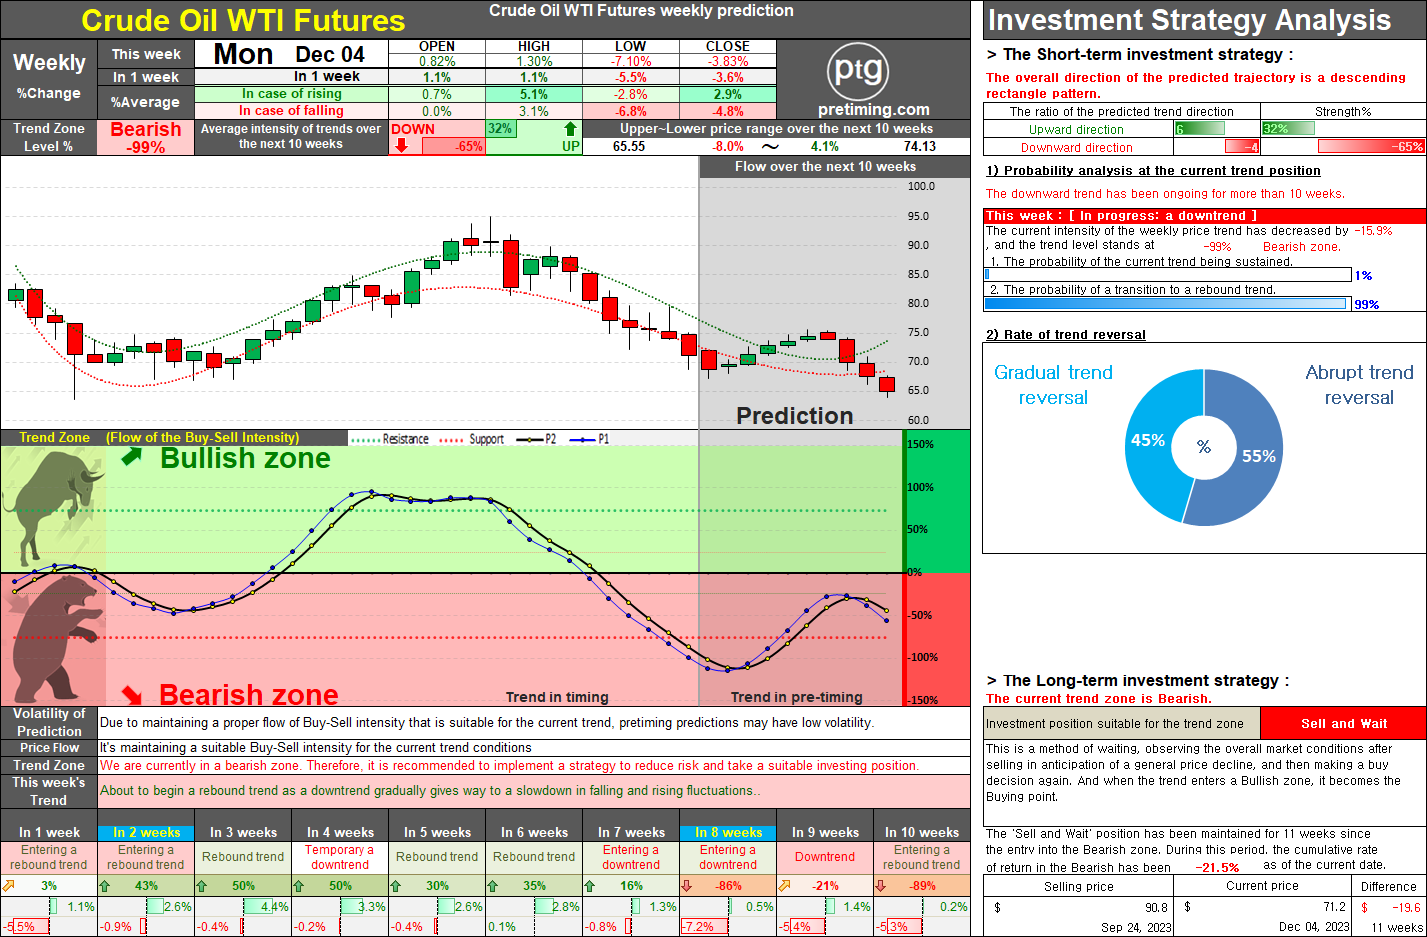1427x937 pixels.
Task: Click the red Sell and Wait button
Action: [1343, 723]
